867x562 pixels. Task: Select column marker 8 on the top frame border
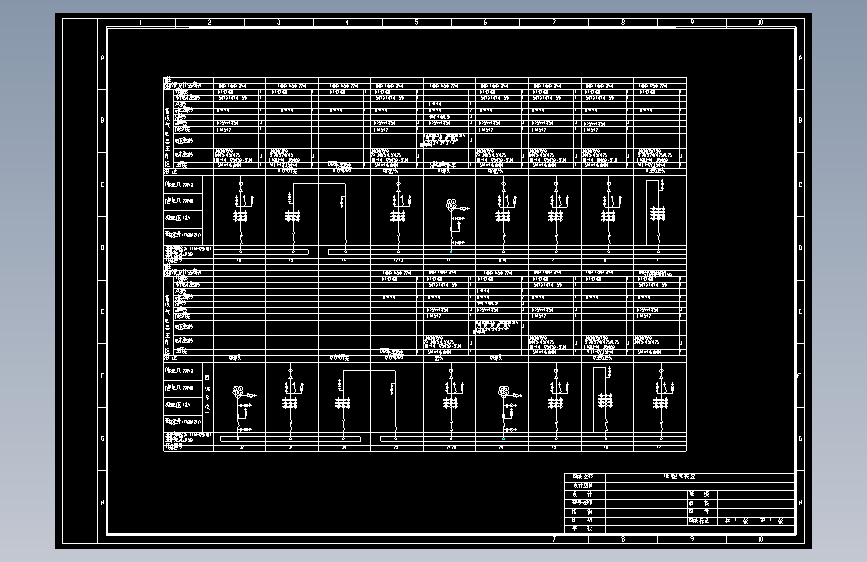point(623,23)
